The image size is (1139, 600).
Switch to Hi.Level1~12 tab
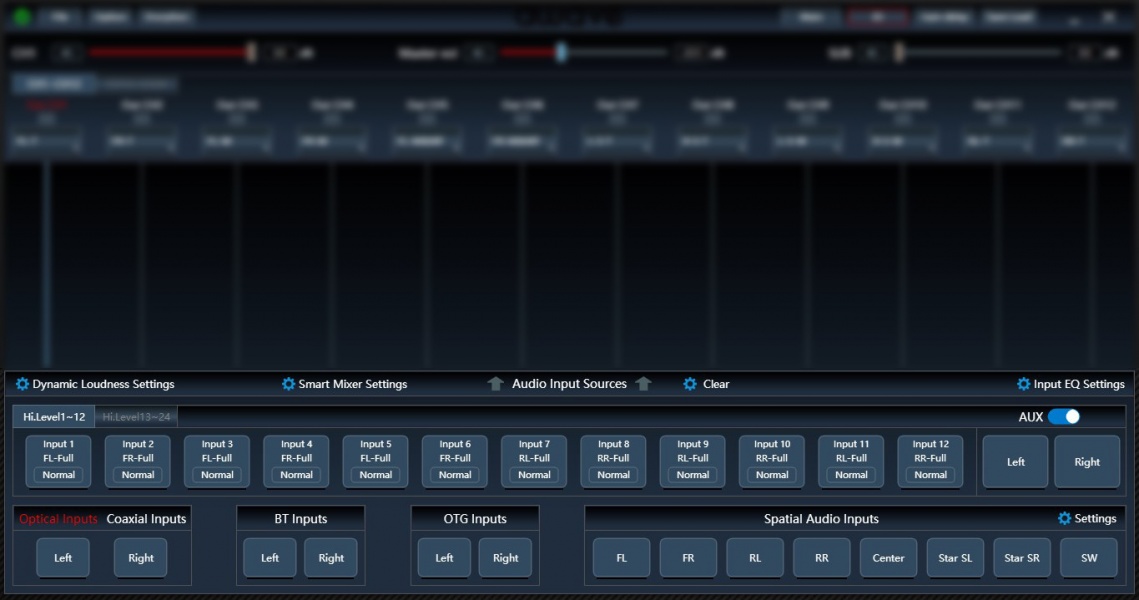coord(54,416)
